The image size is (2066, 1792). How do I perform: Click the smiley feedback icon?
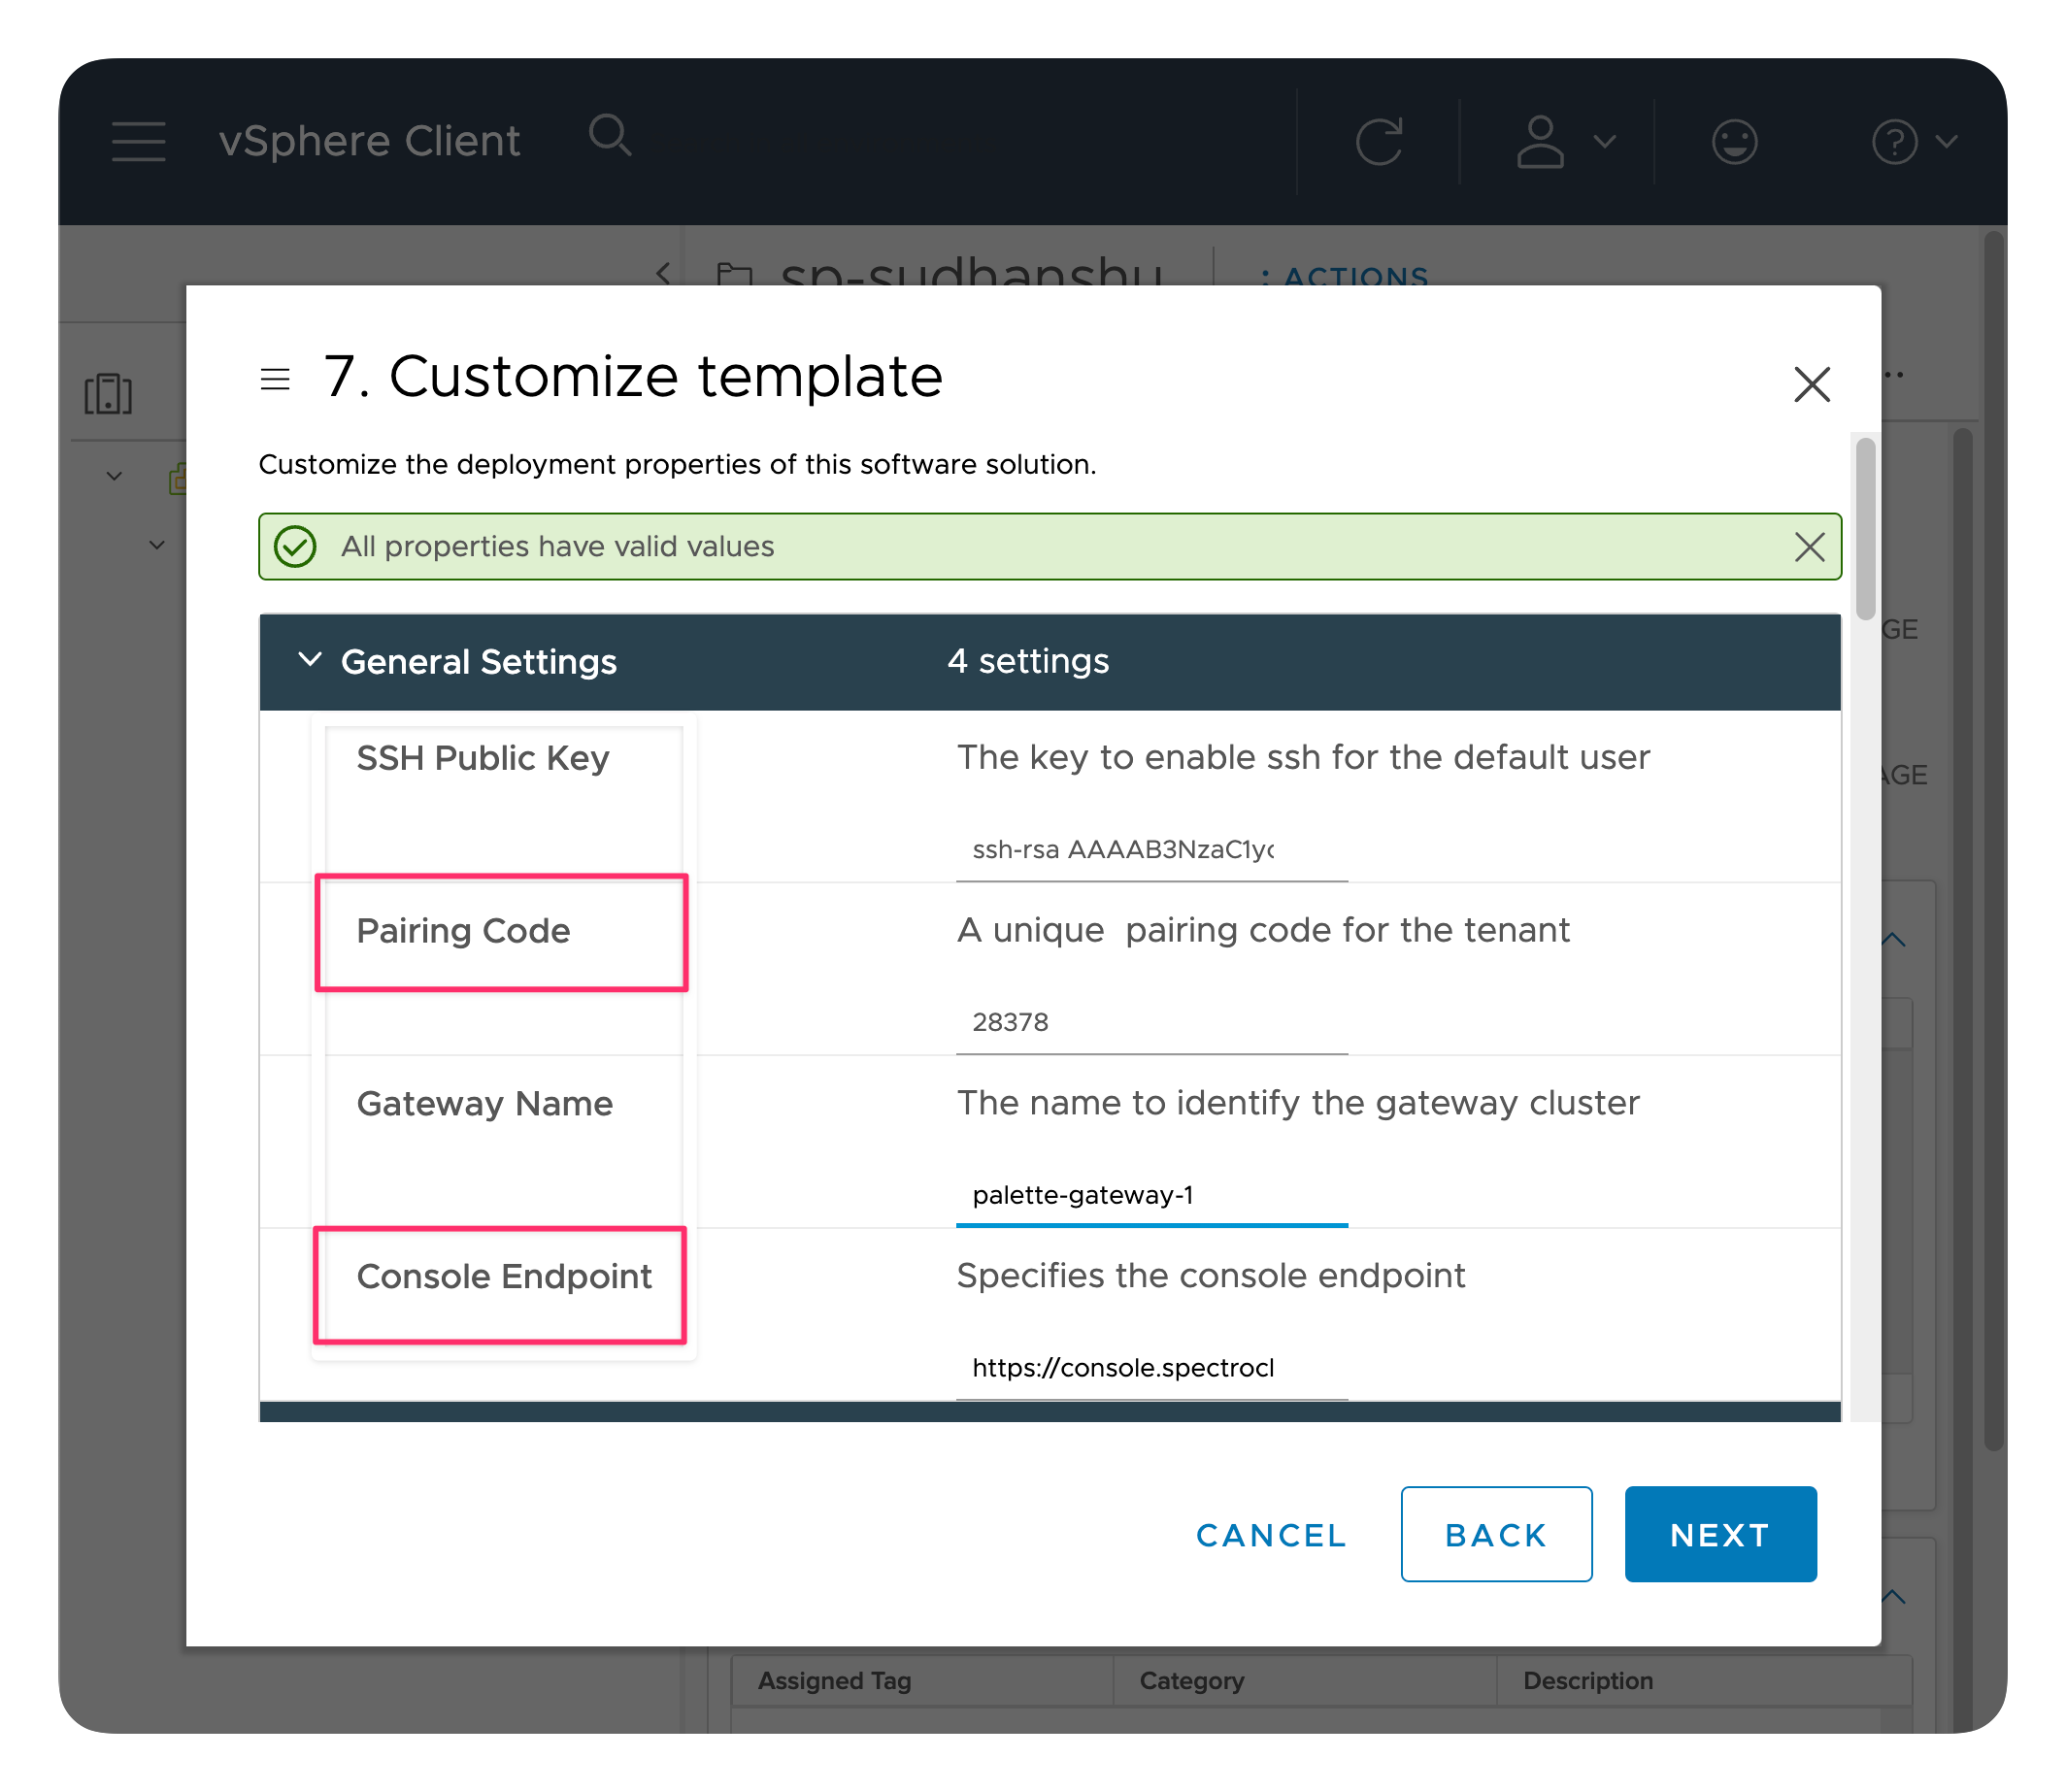click(1734, 141)
